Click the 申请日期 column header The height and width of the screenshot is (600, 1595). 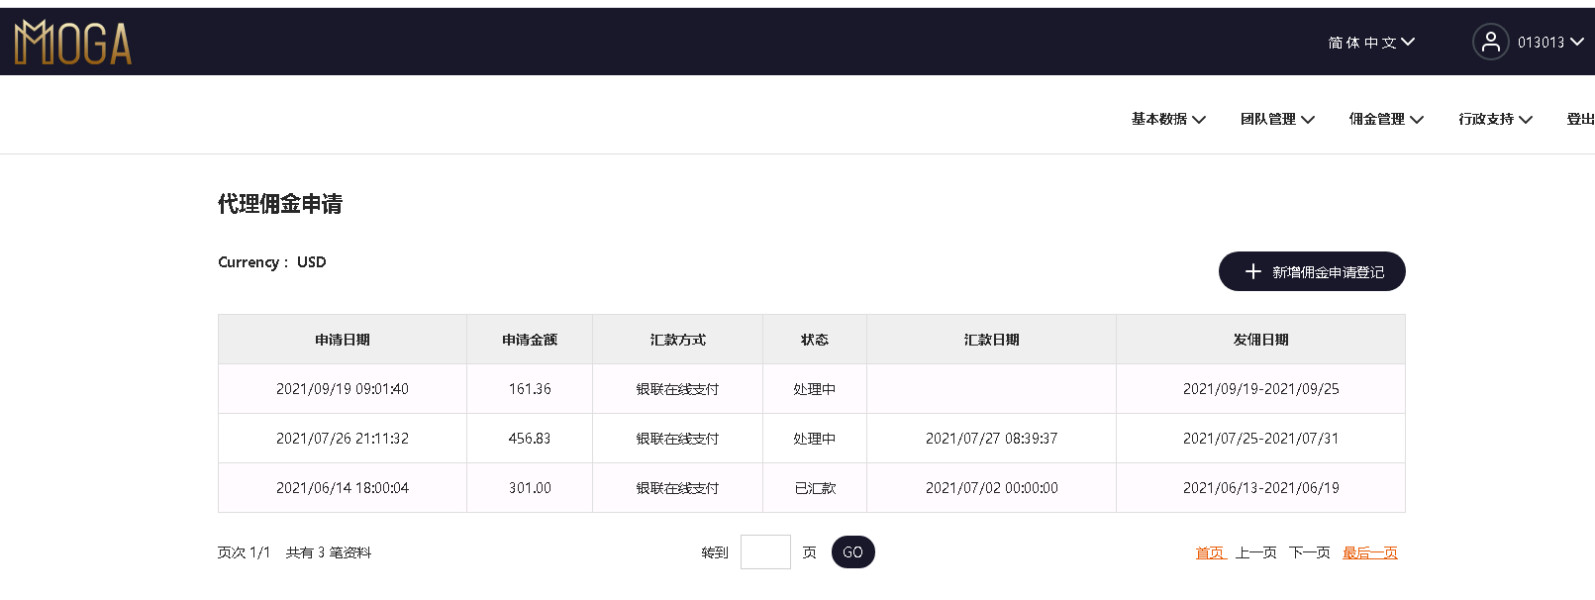pyautogui.click(x=343, y=340)
